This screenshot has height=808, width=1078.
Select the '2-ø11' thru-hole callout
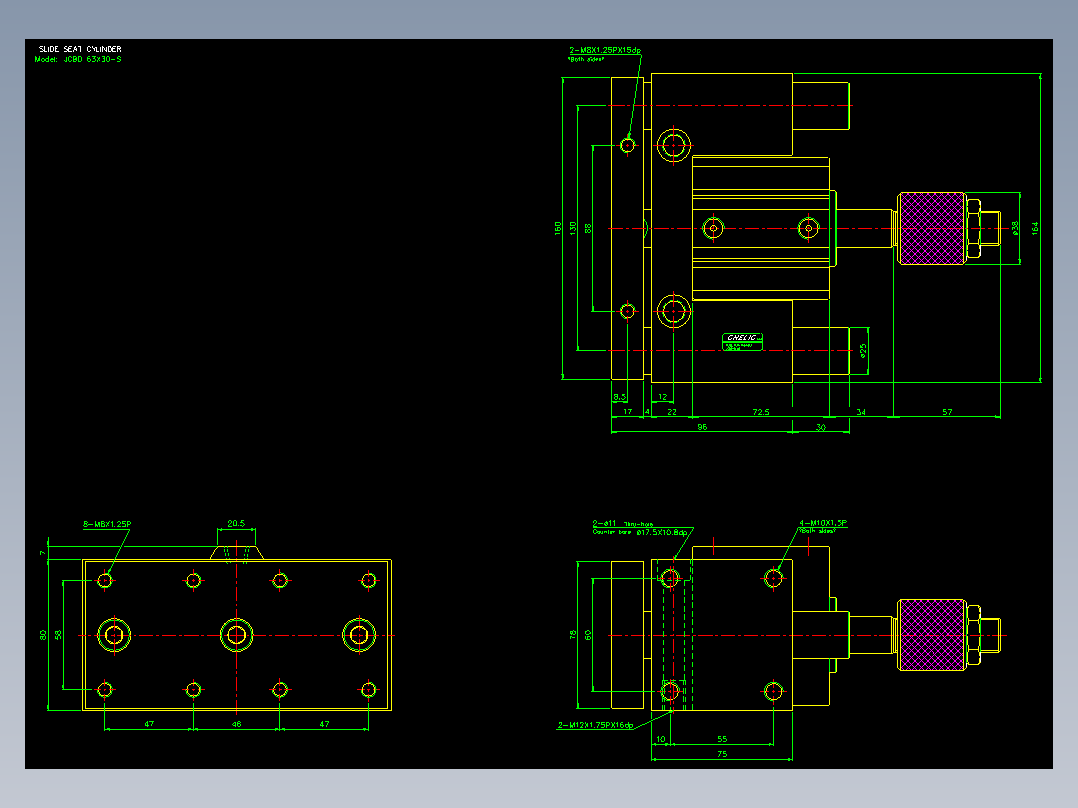[605, 524]
